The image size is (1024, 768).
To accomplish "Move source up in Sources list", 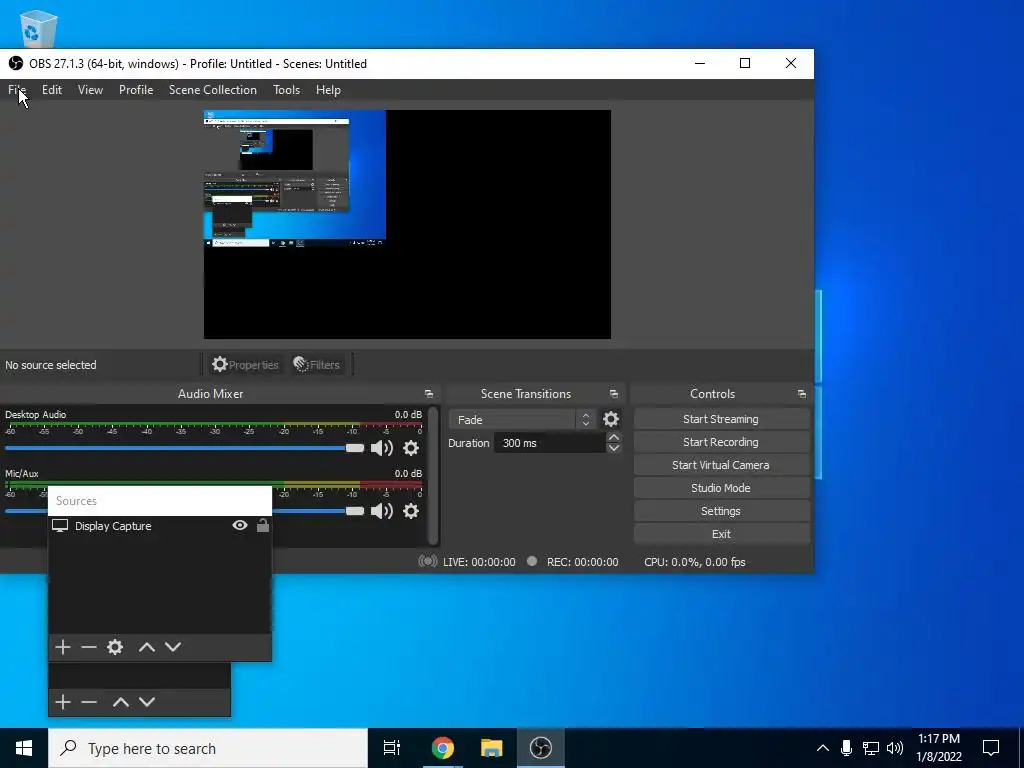I will pyautogui.click(x=147, y=647).
